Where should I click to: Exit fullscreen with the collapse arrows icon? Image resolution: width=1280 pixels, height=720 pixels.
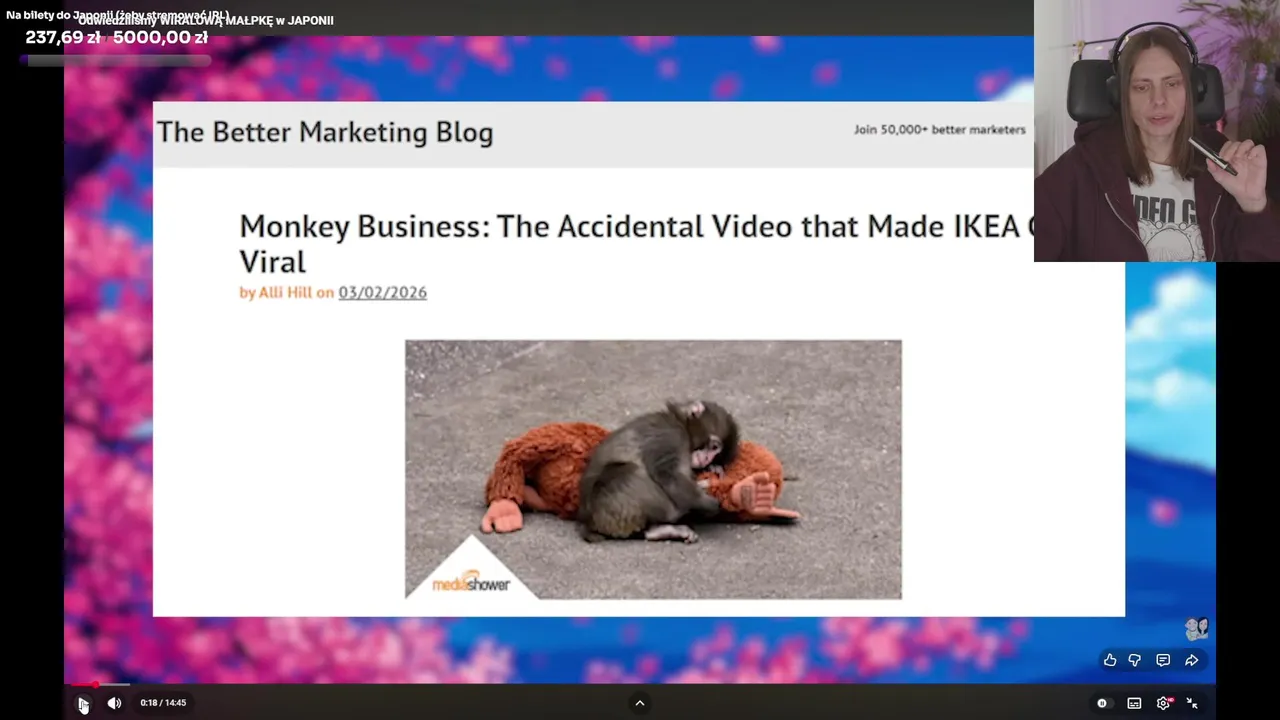(1192, 703)
